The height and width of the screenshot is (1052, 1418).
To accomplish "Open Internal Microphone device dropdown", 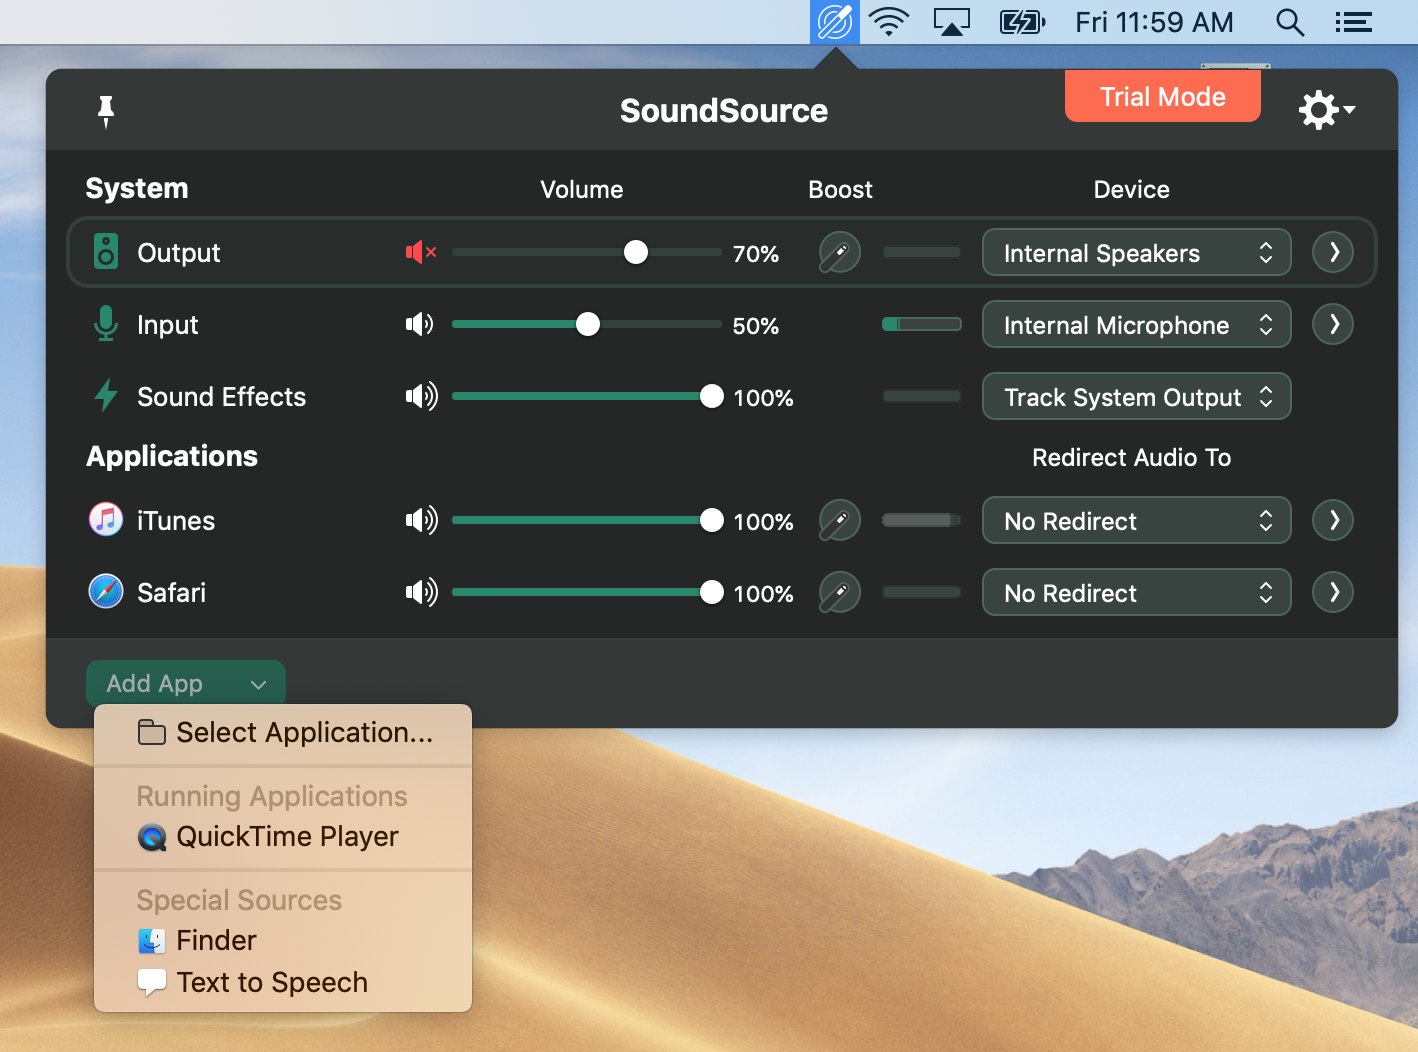I will pos(1137,325).
